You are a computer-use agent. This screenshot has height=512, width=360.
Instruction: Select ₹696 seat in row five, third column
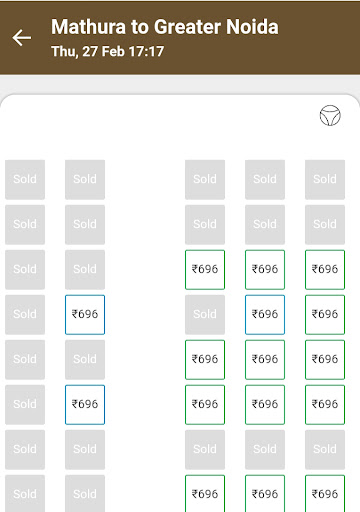point(205,359)
